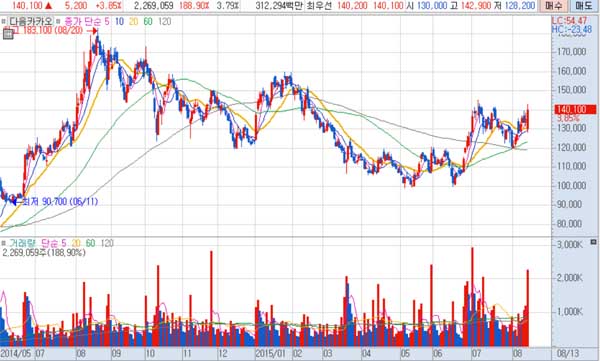The width and height of the screenshot is (600, 361).
Task: Click the 3,000K volume axis label
Action: (x=570, y=244)
